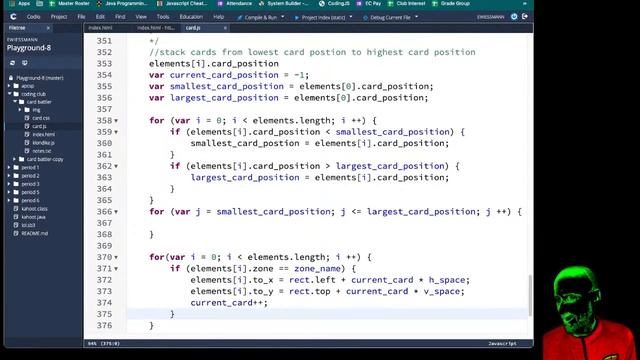Expand the card battler copy folder
The width and height of the screenshot is (640, 360).
pos(14,159)
